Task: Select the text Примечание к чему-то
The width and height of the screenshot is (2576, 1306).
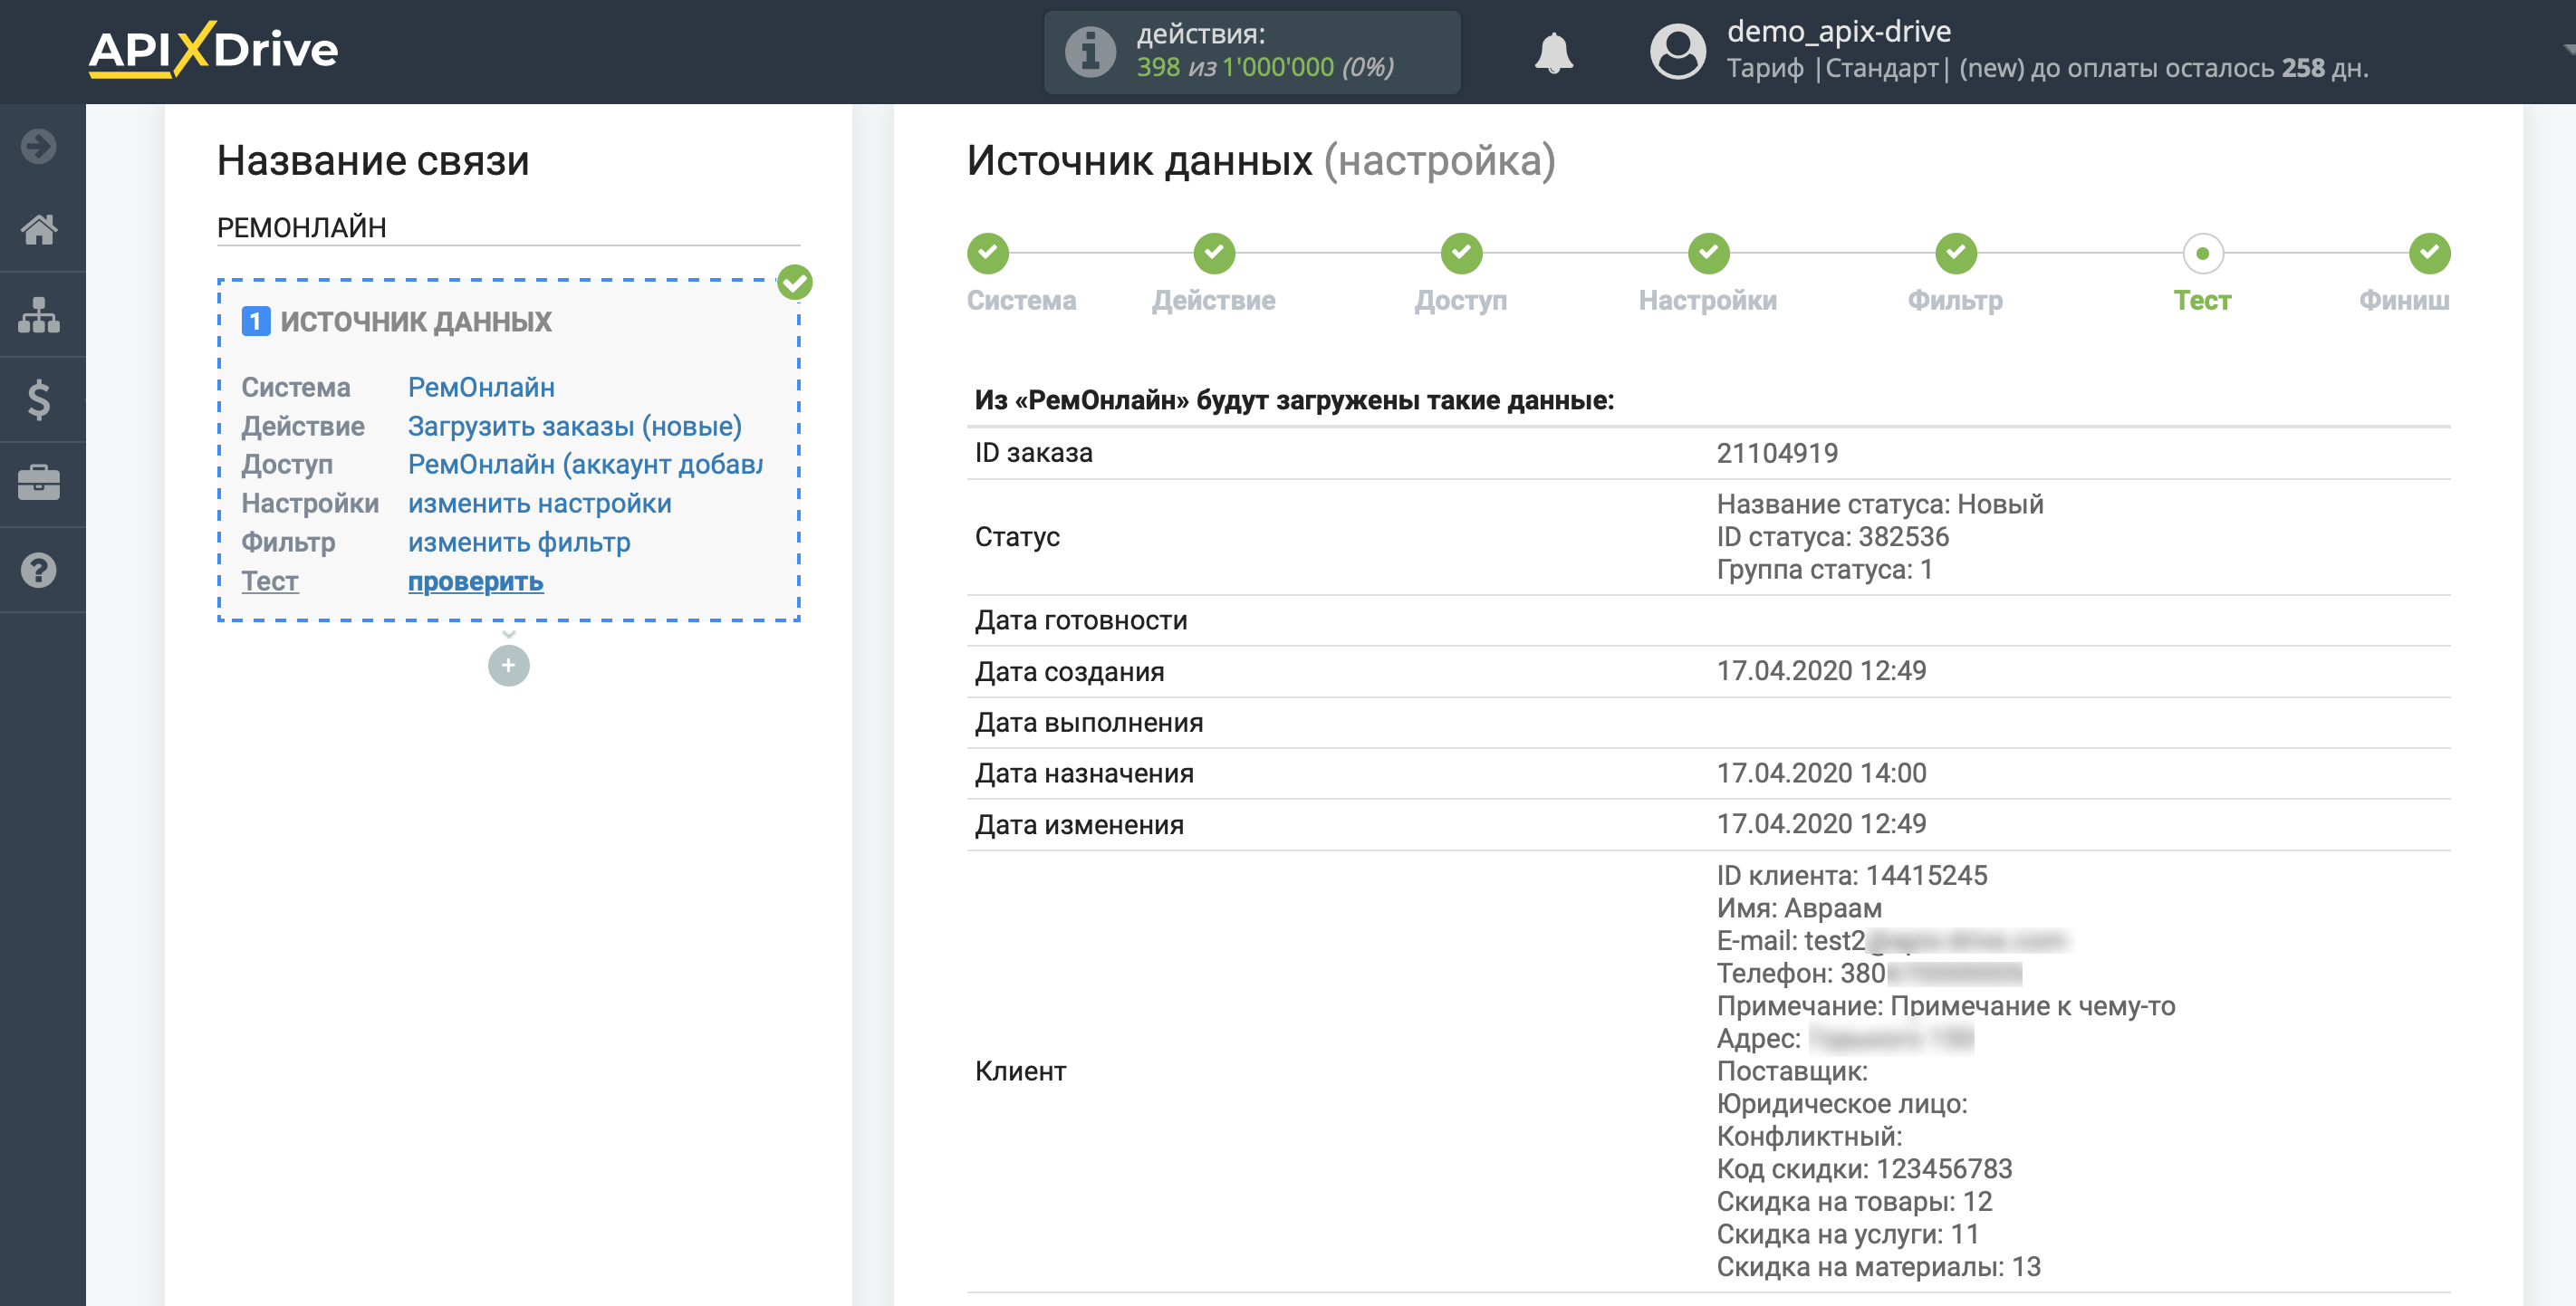Action: pyautogui.click(x=2032, y=1006)
